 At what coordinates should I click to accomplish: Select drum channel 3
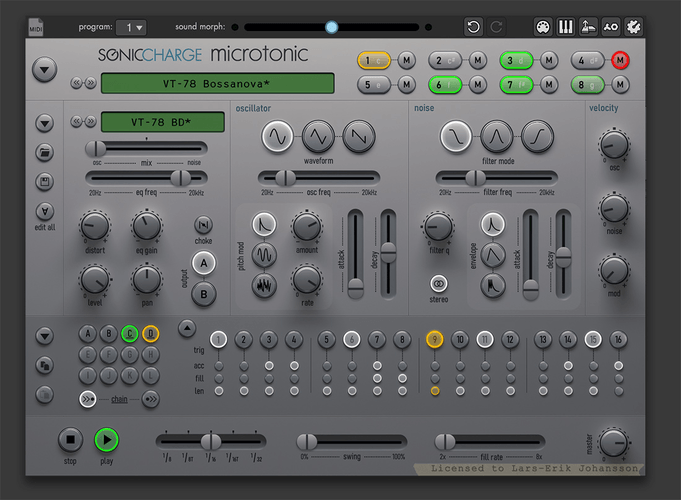coord(516,60)
